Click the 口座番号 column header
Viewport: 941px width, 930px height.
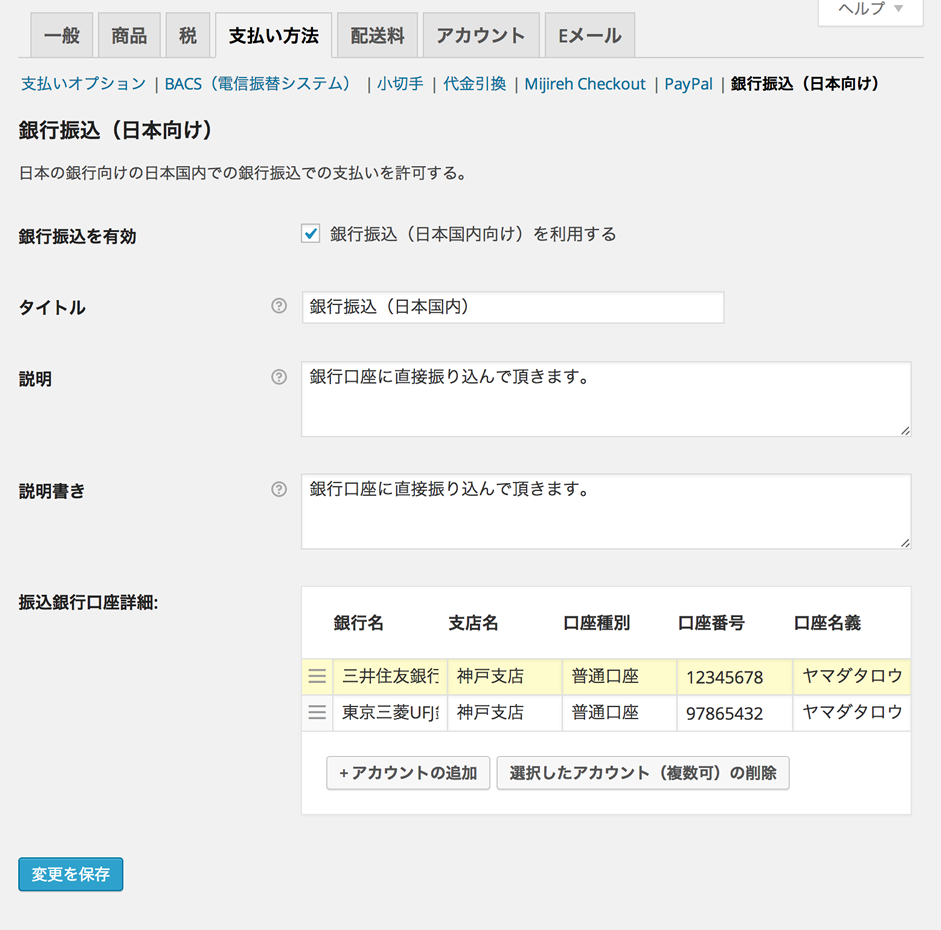pyautogui.click(x=711, y=623)
